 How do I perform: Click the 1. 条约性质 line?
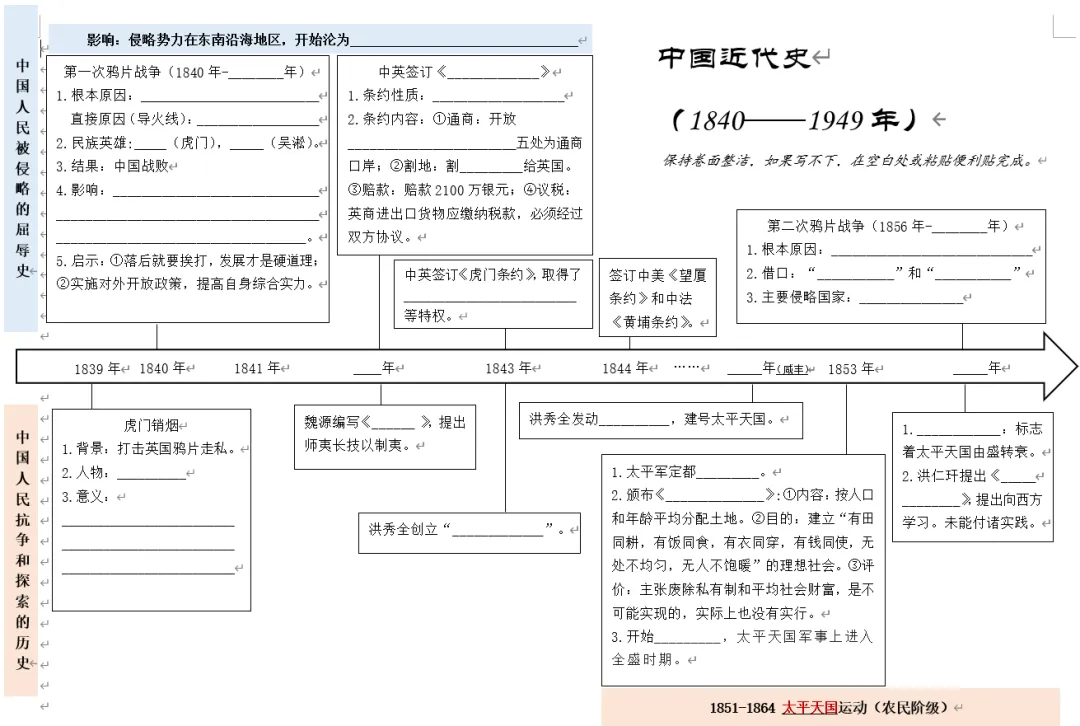click(x=455, y=96)
